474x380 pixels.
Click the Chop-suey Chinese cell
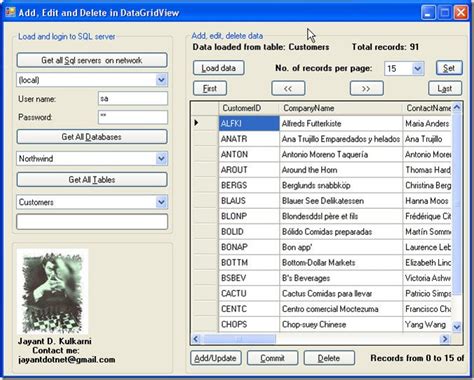pos(341,324)
